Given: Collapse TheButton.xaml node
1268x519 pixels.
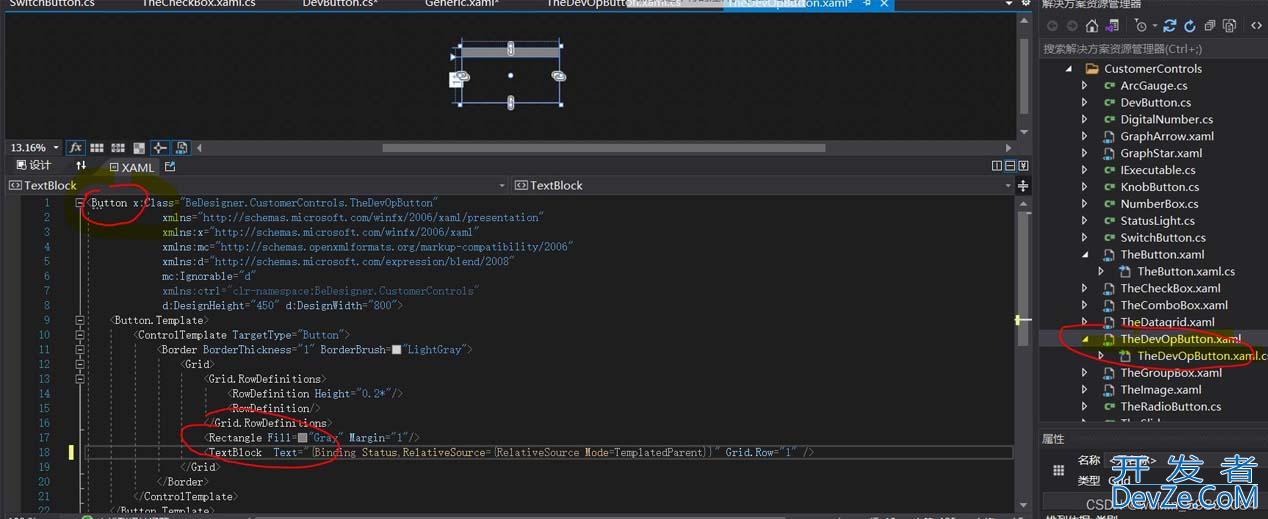Looking at the screenshot, I should click(x=1085, y=255).
